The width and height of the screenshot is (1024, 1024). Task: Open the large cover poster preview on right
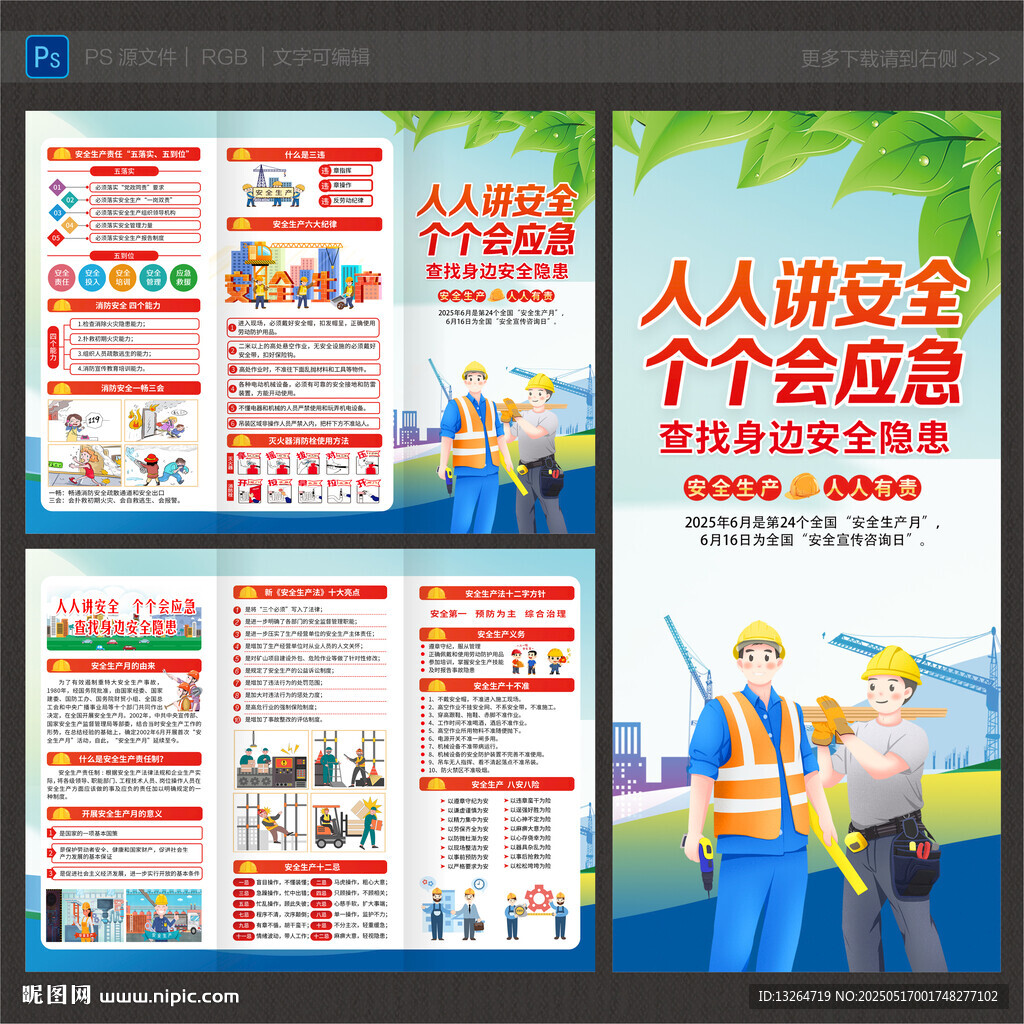tap(806, 541)
